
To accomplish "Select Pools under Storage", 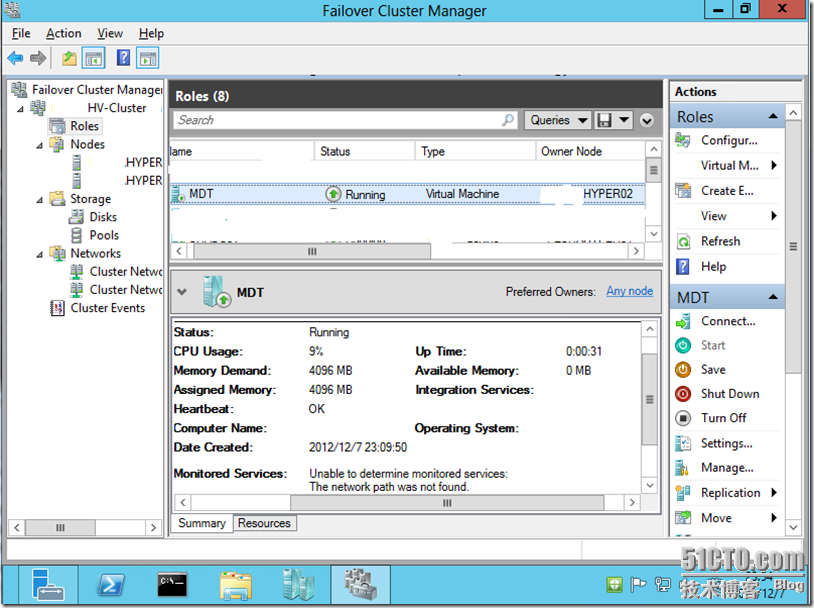I will [x=104, y=235].
